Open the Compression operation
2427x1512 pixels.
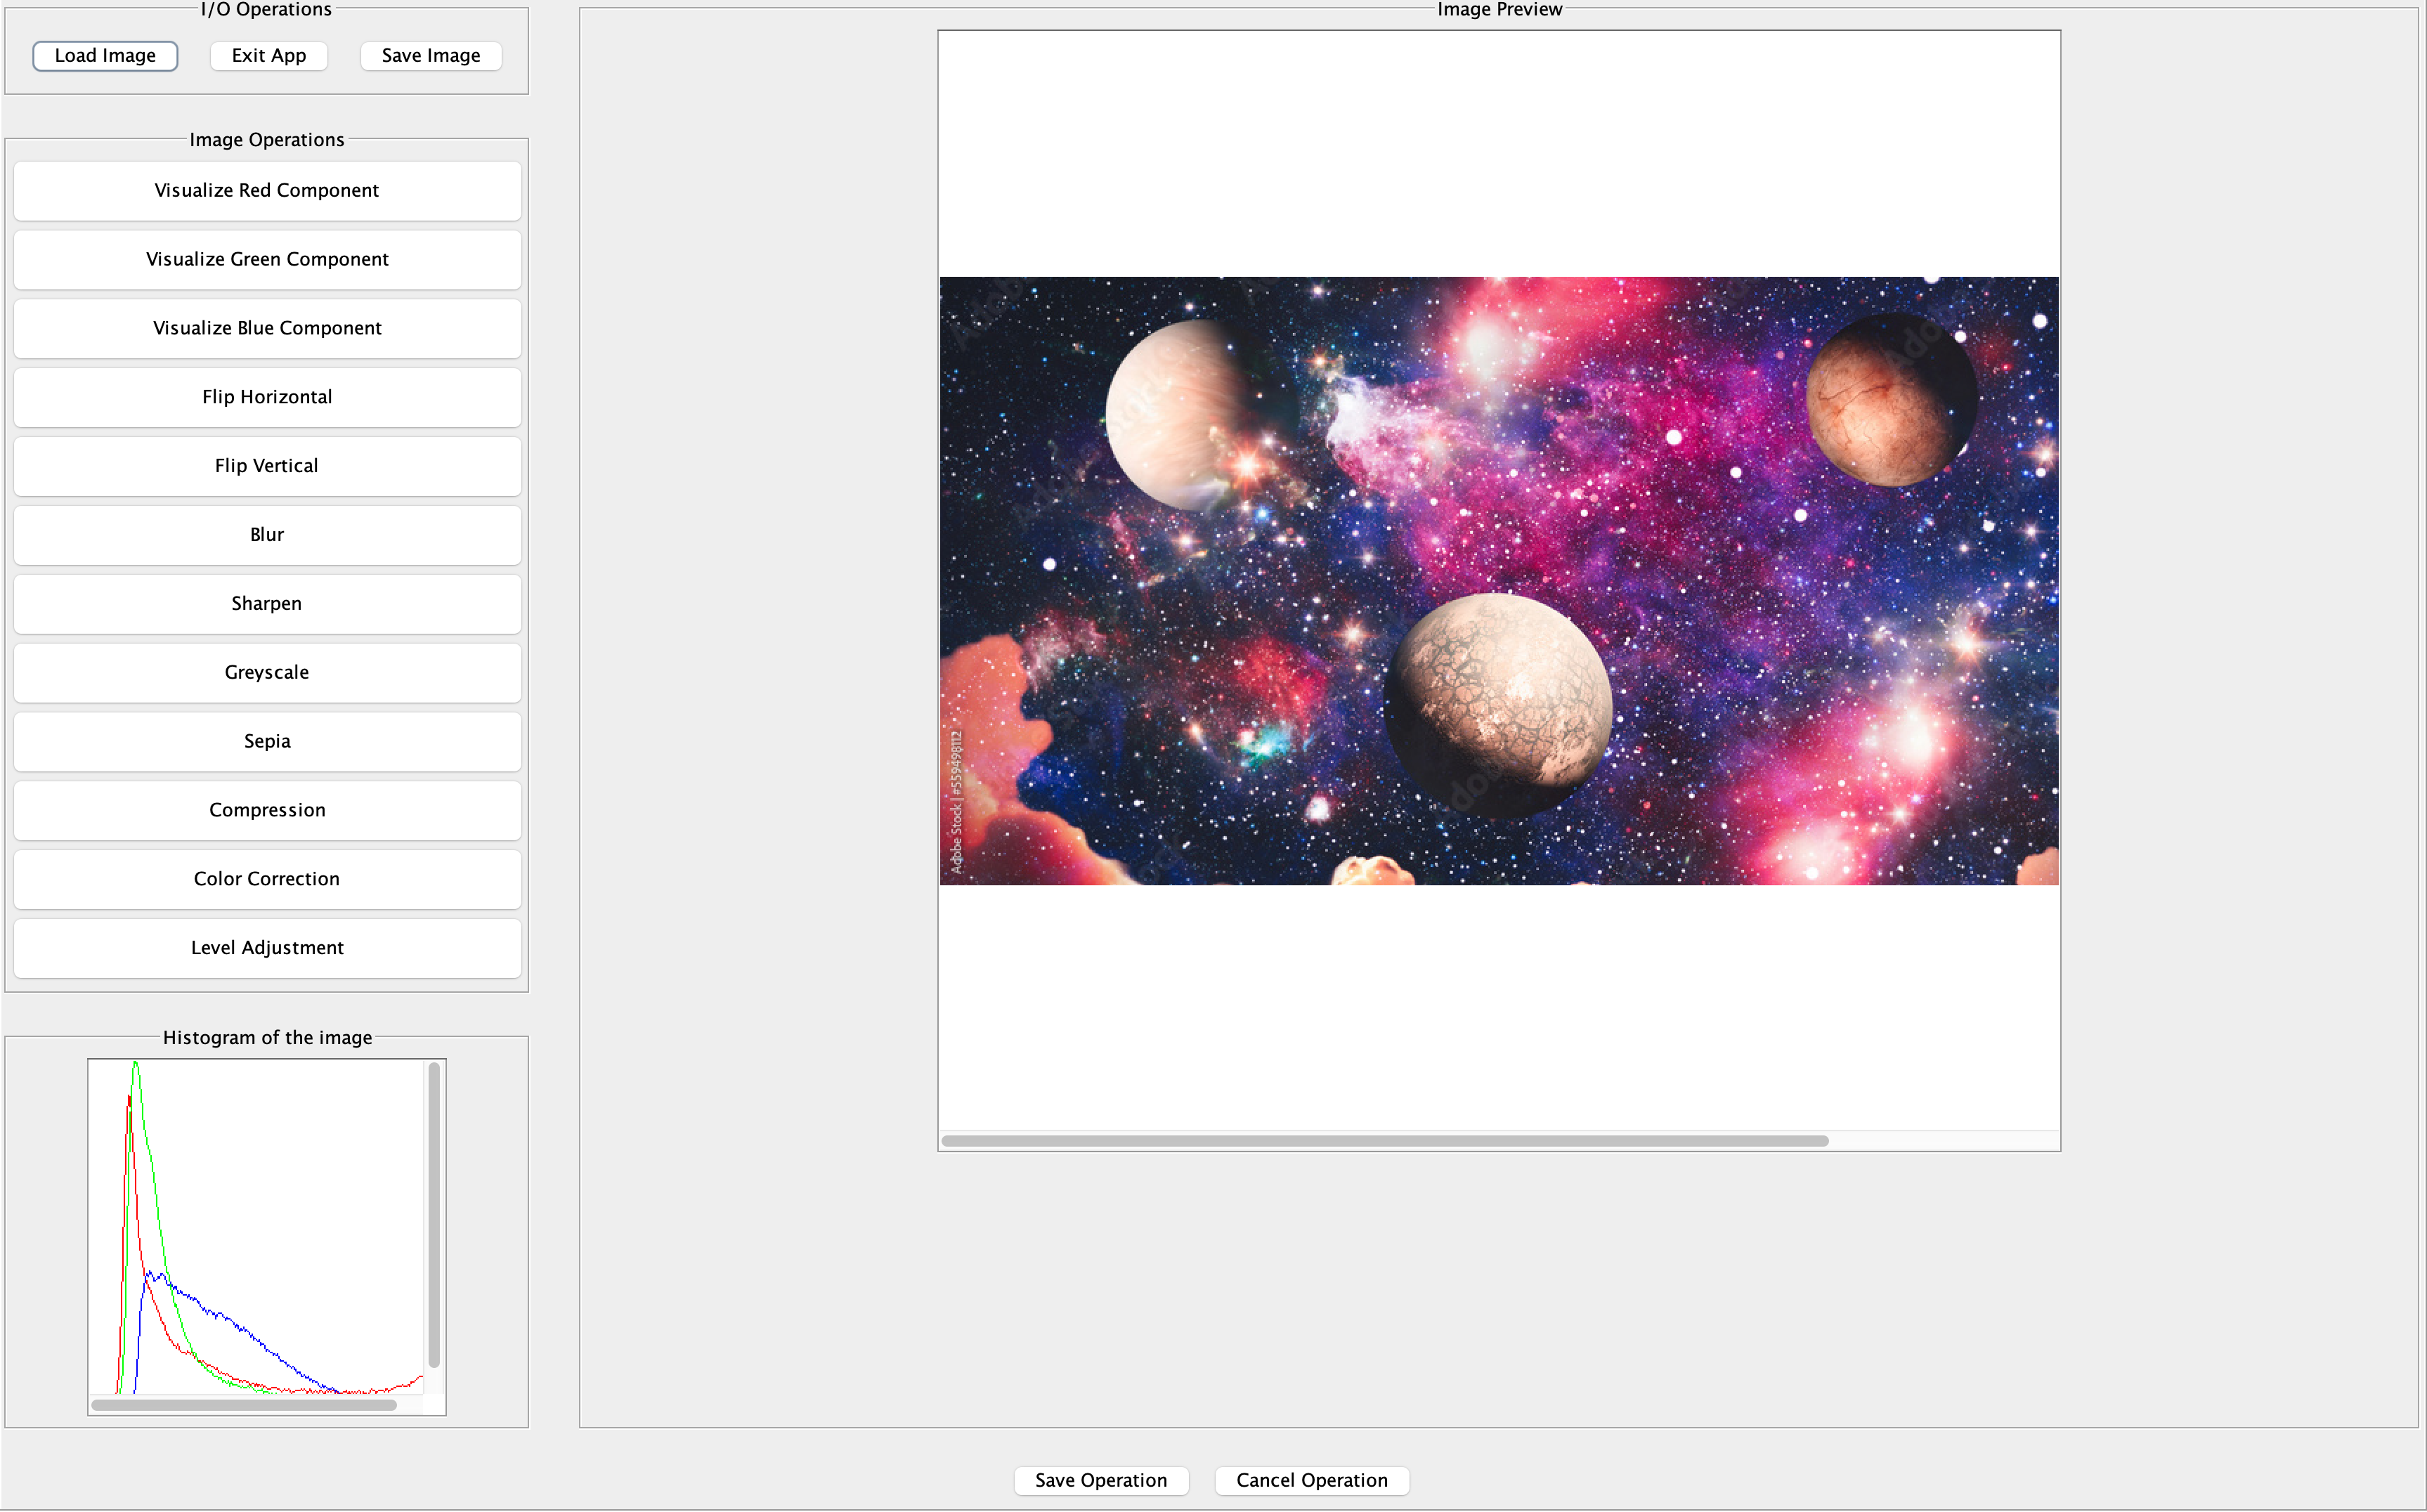267,810
